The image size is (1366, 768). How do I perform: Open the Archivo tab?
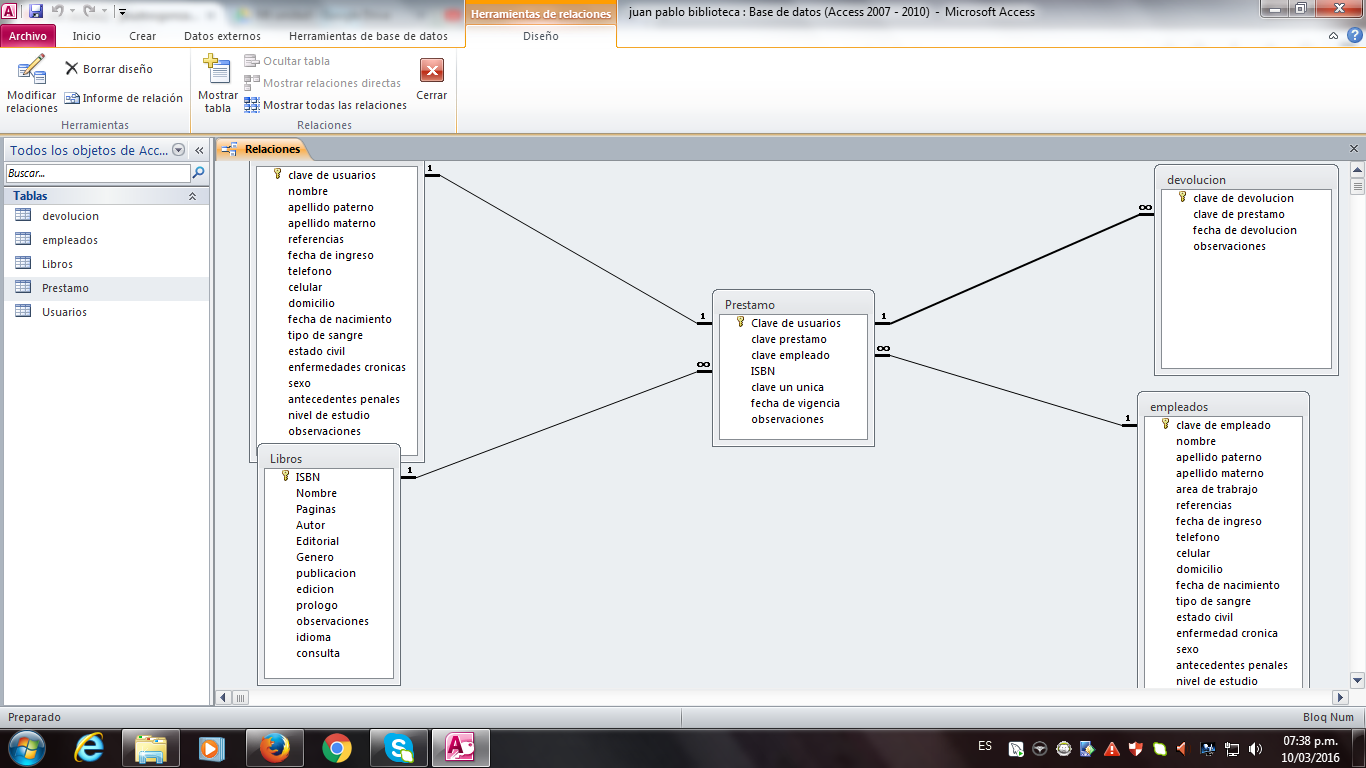[28, 36]
